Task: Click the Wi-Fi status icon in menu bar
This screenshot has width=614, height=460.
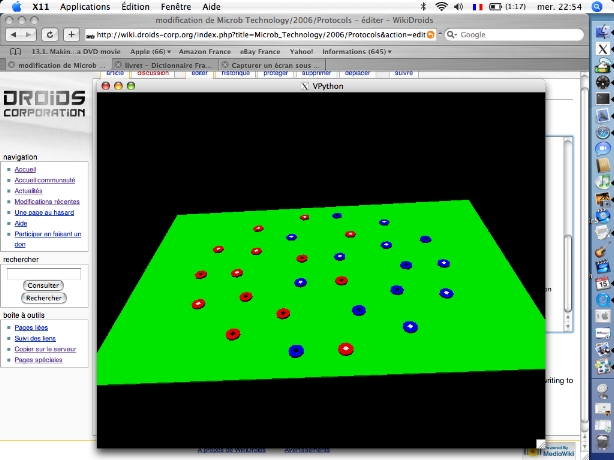Action: 442,6
